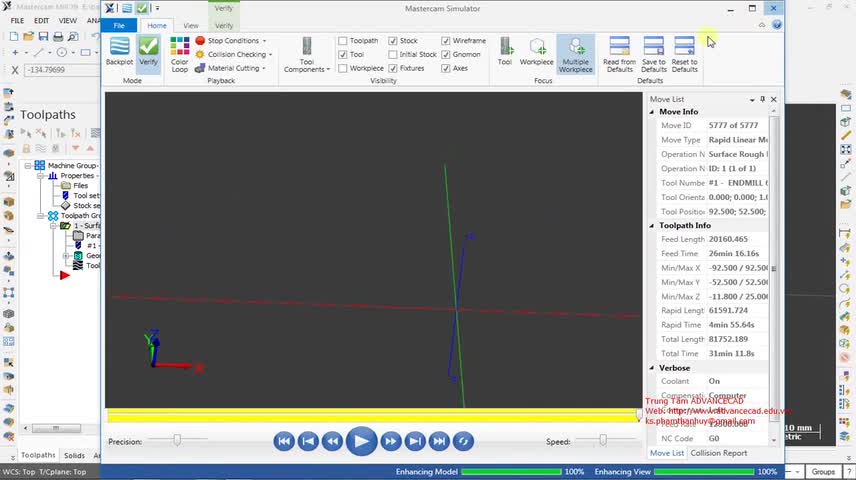Toggle loop playback button
Screen dimensions: 856x480
[463, 441]
